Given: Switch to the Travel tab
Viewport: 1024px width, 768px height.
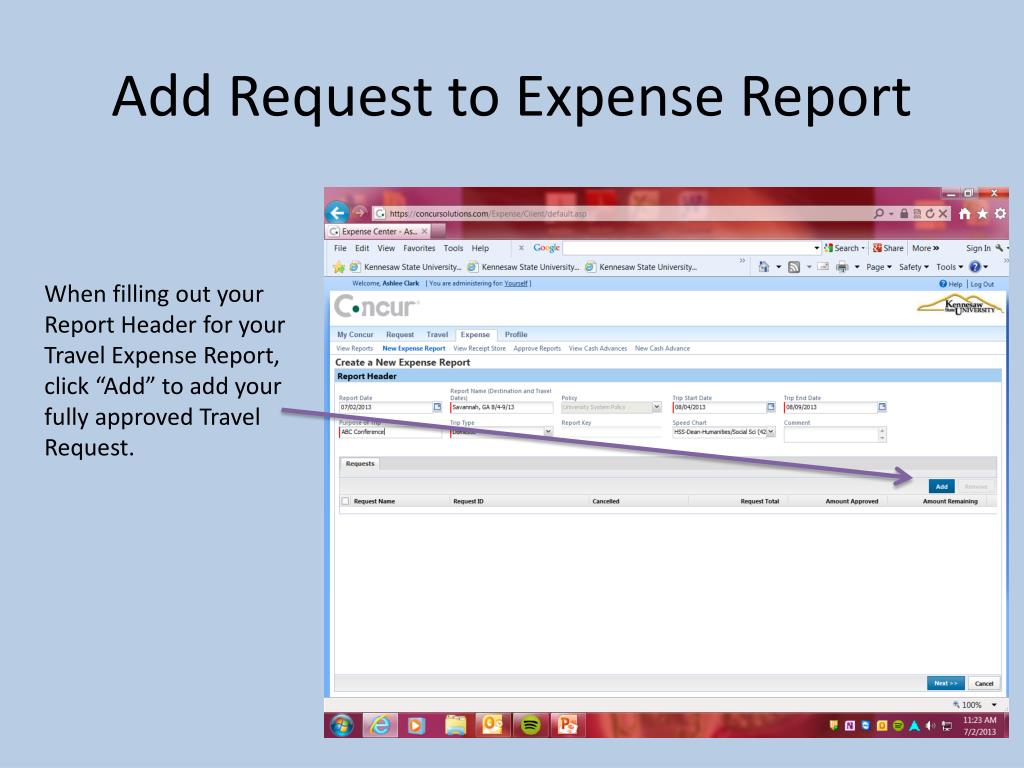Looking at the screenshot, I should point(437,334).
